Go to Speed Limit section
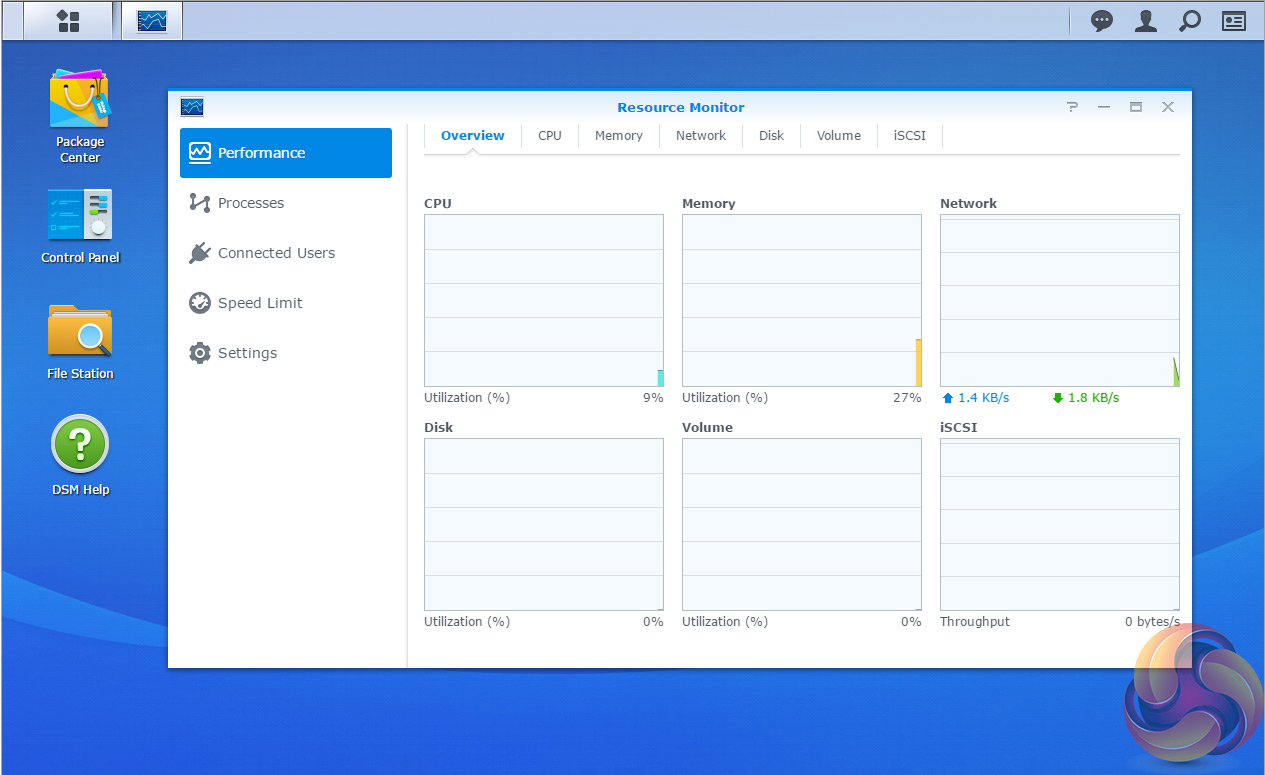The image size is (1265, 775). click(x=260, y=303)
